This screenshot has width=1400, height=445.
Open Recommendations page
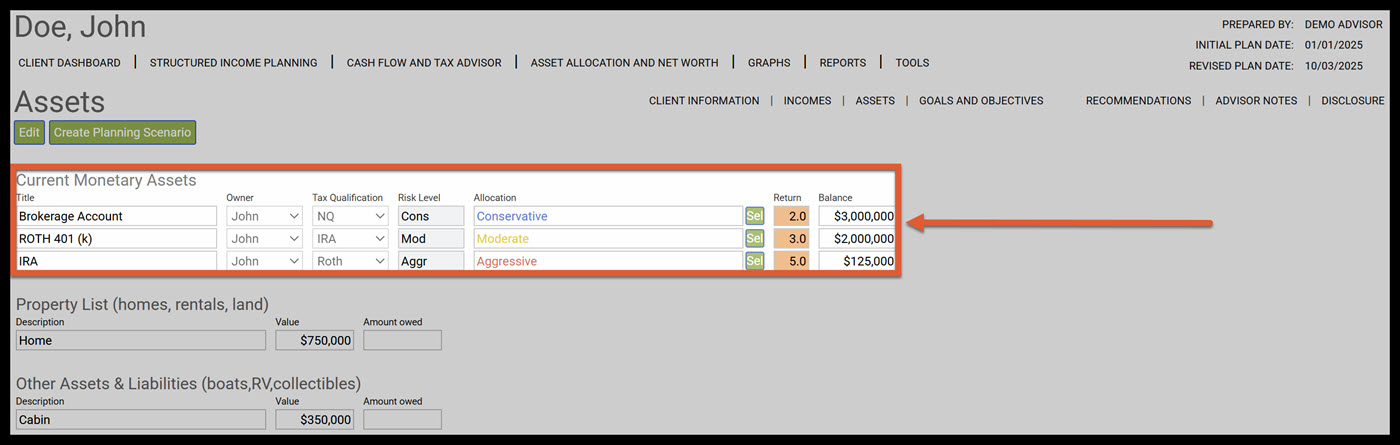1138,101
